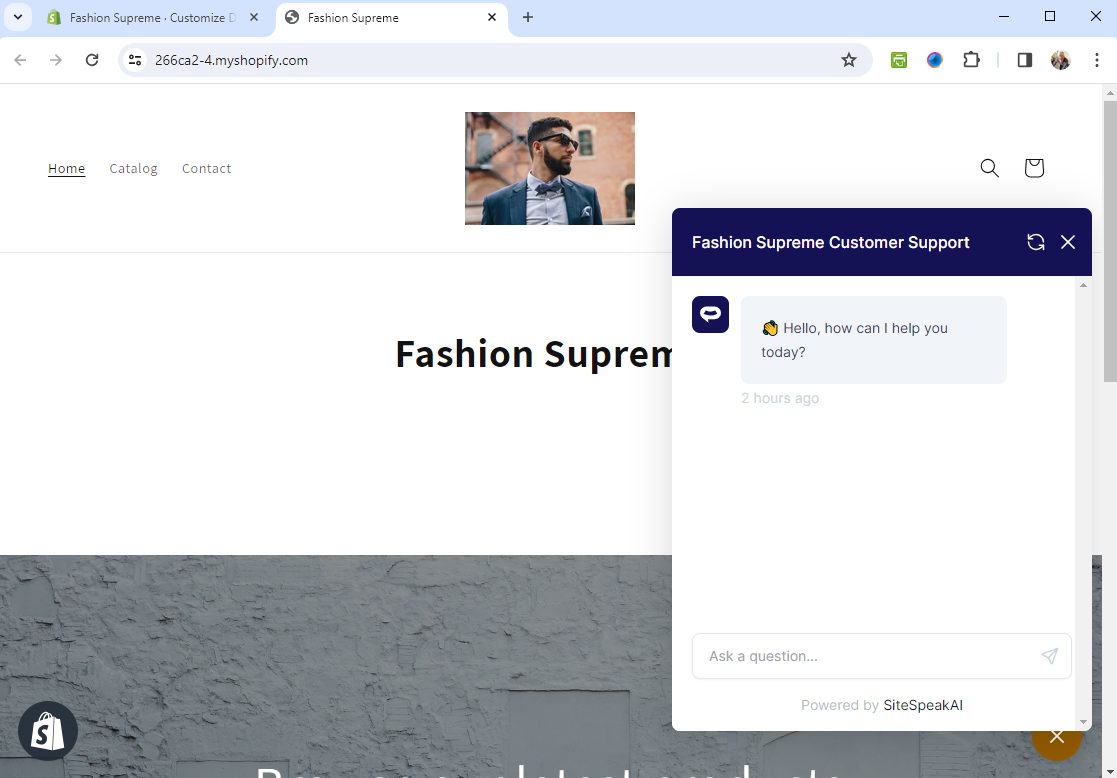
Task: Reset the chat conversation with refresh icon
Action: [1036, 242]
